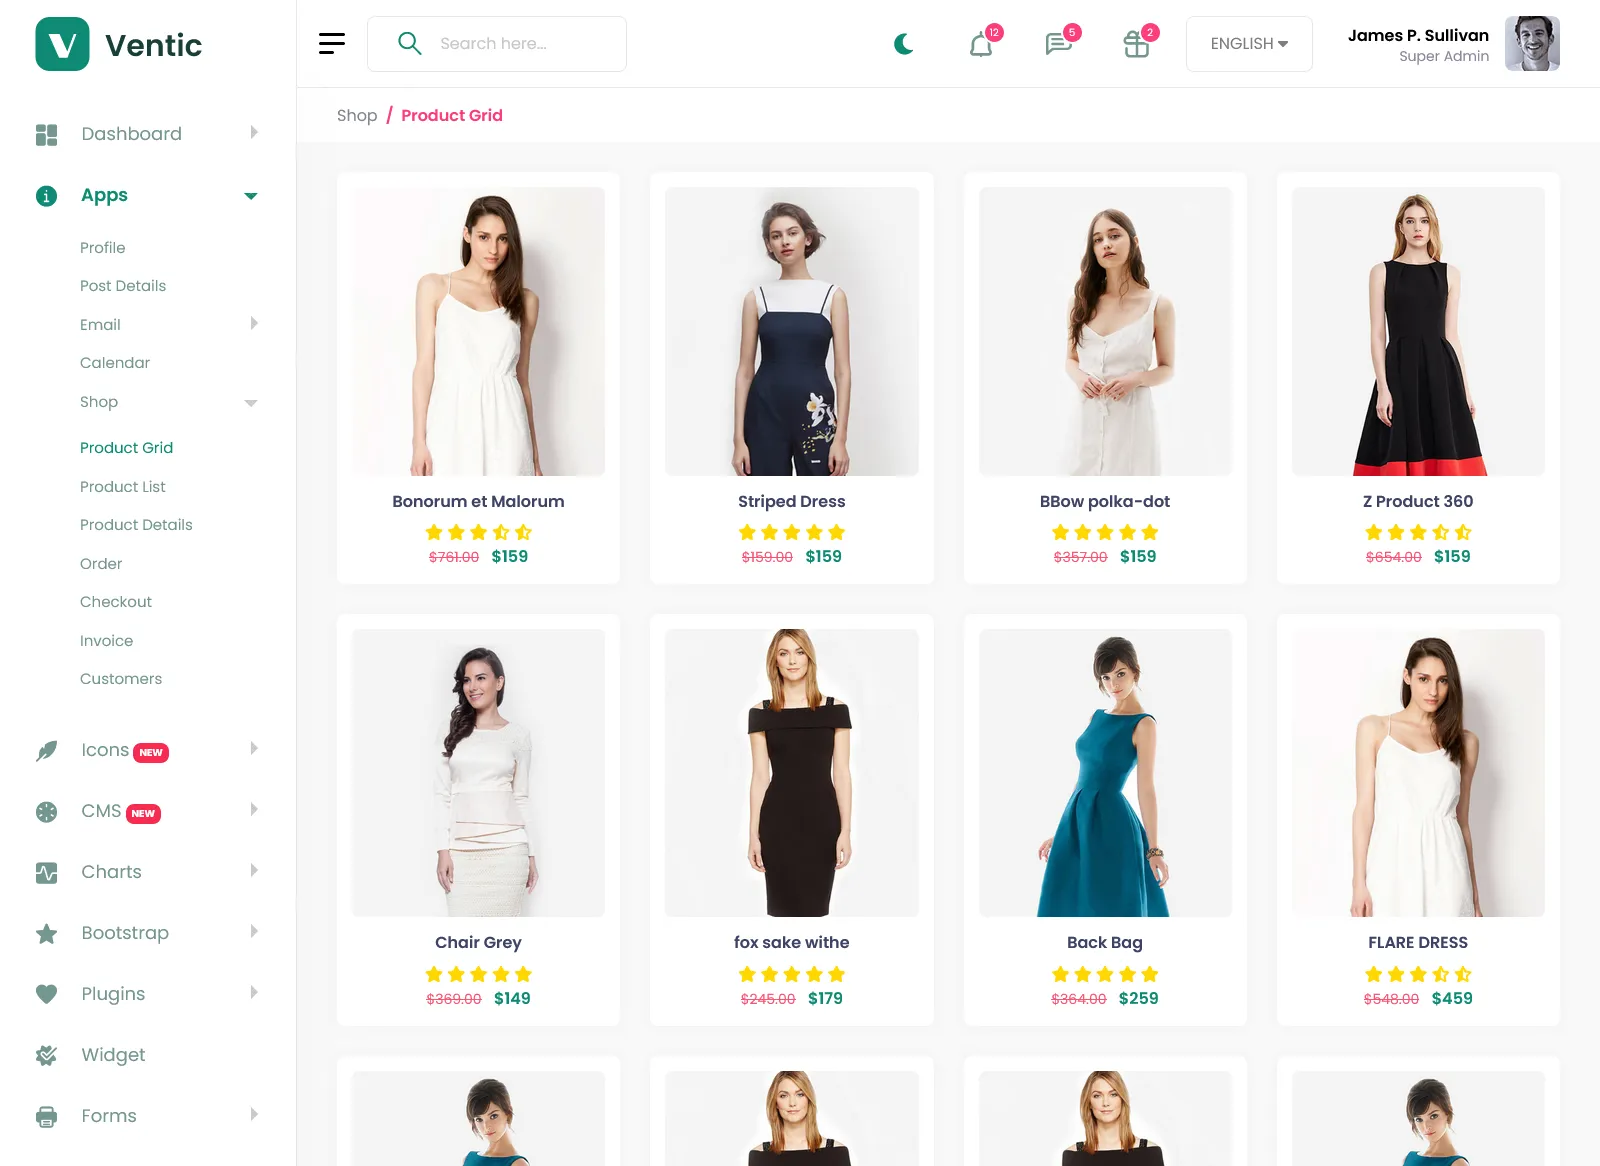
Task: Open the ENGLISH language dropdown
Action: point(1249,44)
